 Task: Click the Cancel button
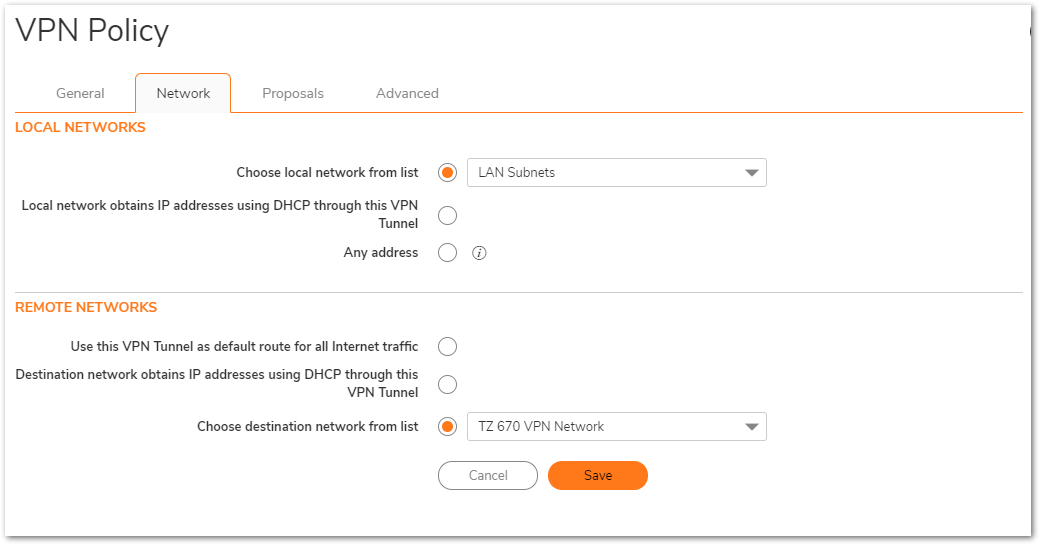pos(488,475)
